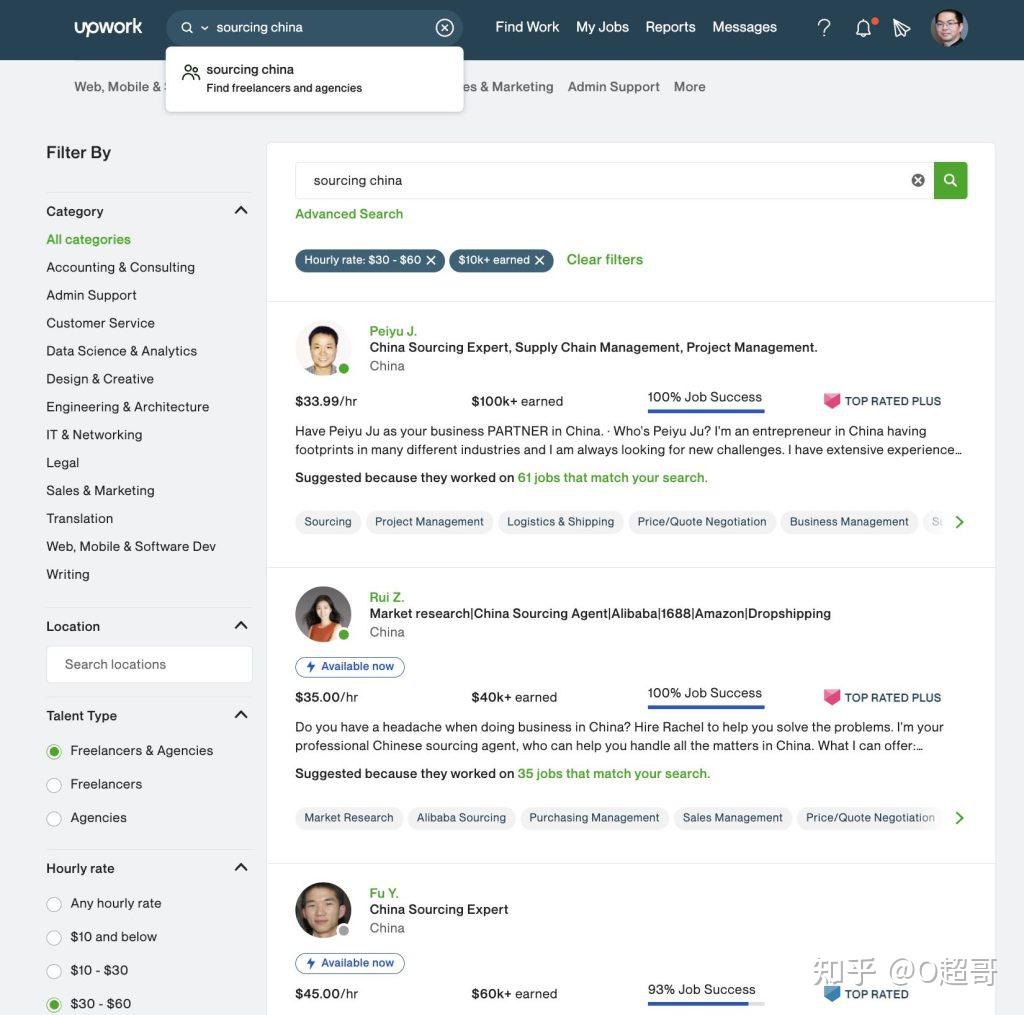Choose the '$10 and below' hourly rate option
Screen dimensions: 1024x1015
coord(53,936)
